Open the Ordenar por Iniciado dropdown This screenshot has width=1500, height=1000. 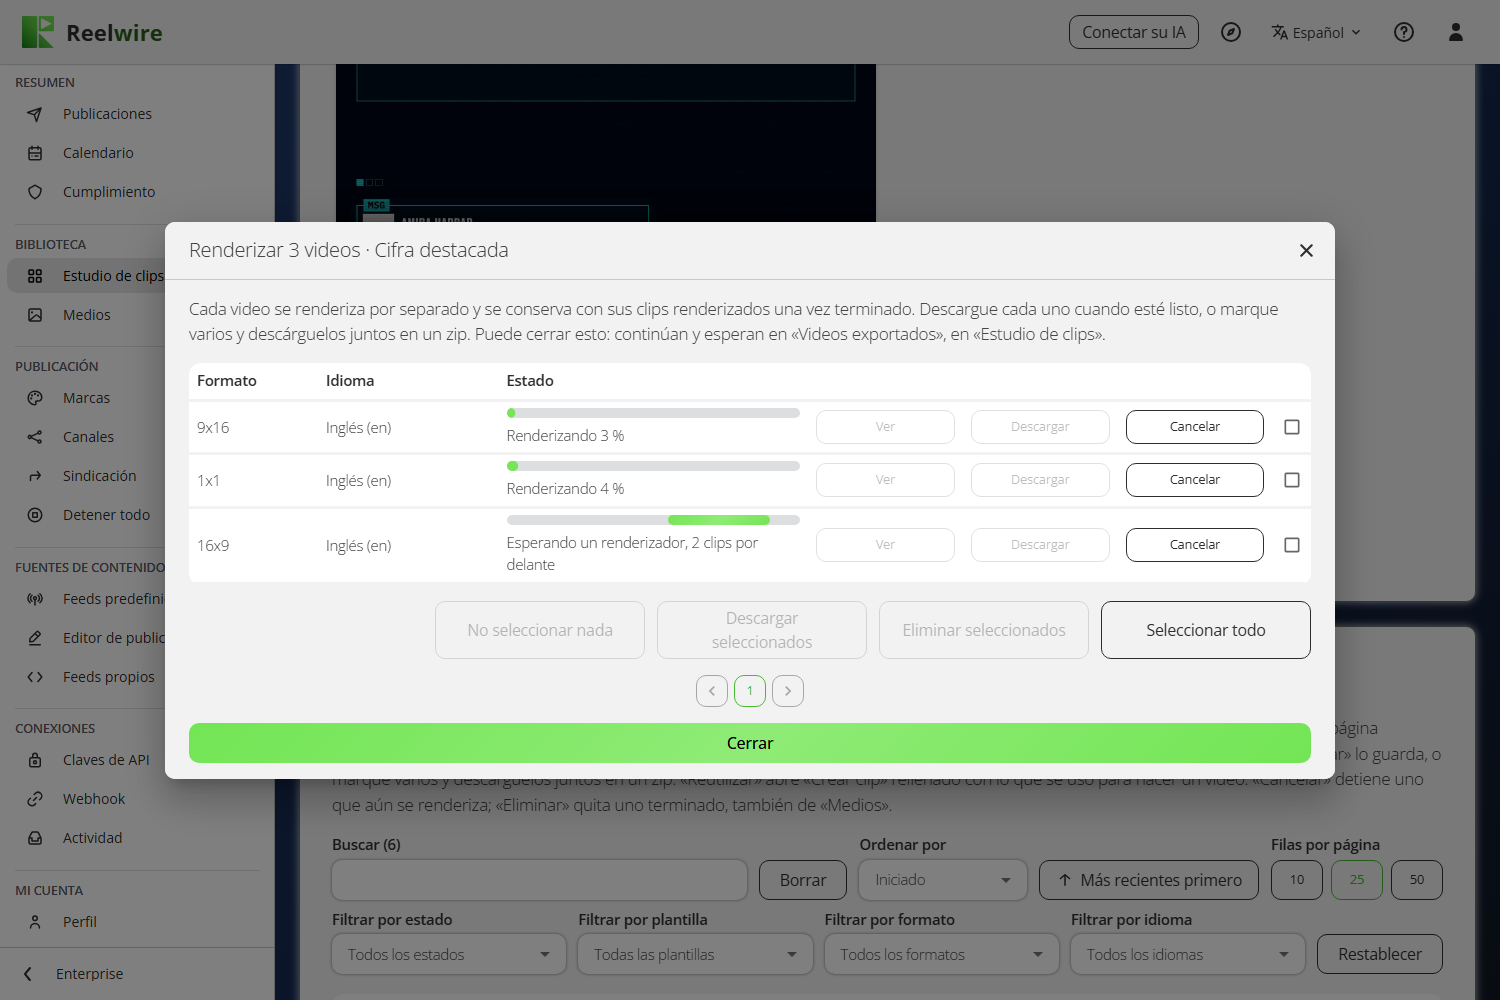point(943,880)
